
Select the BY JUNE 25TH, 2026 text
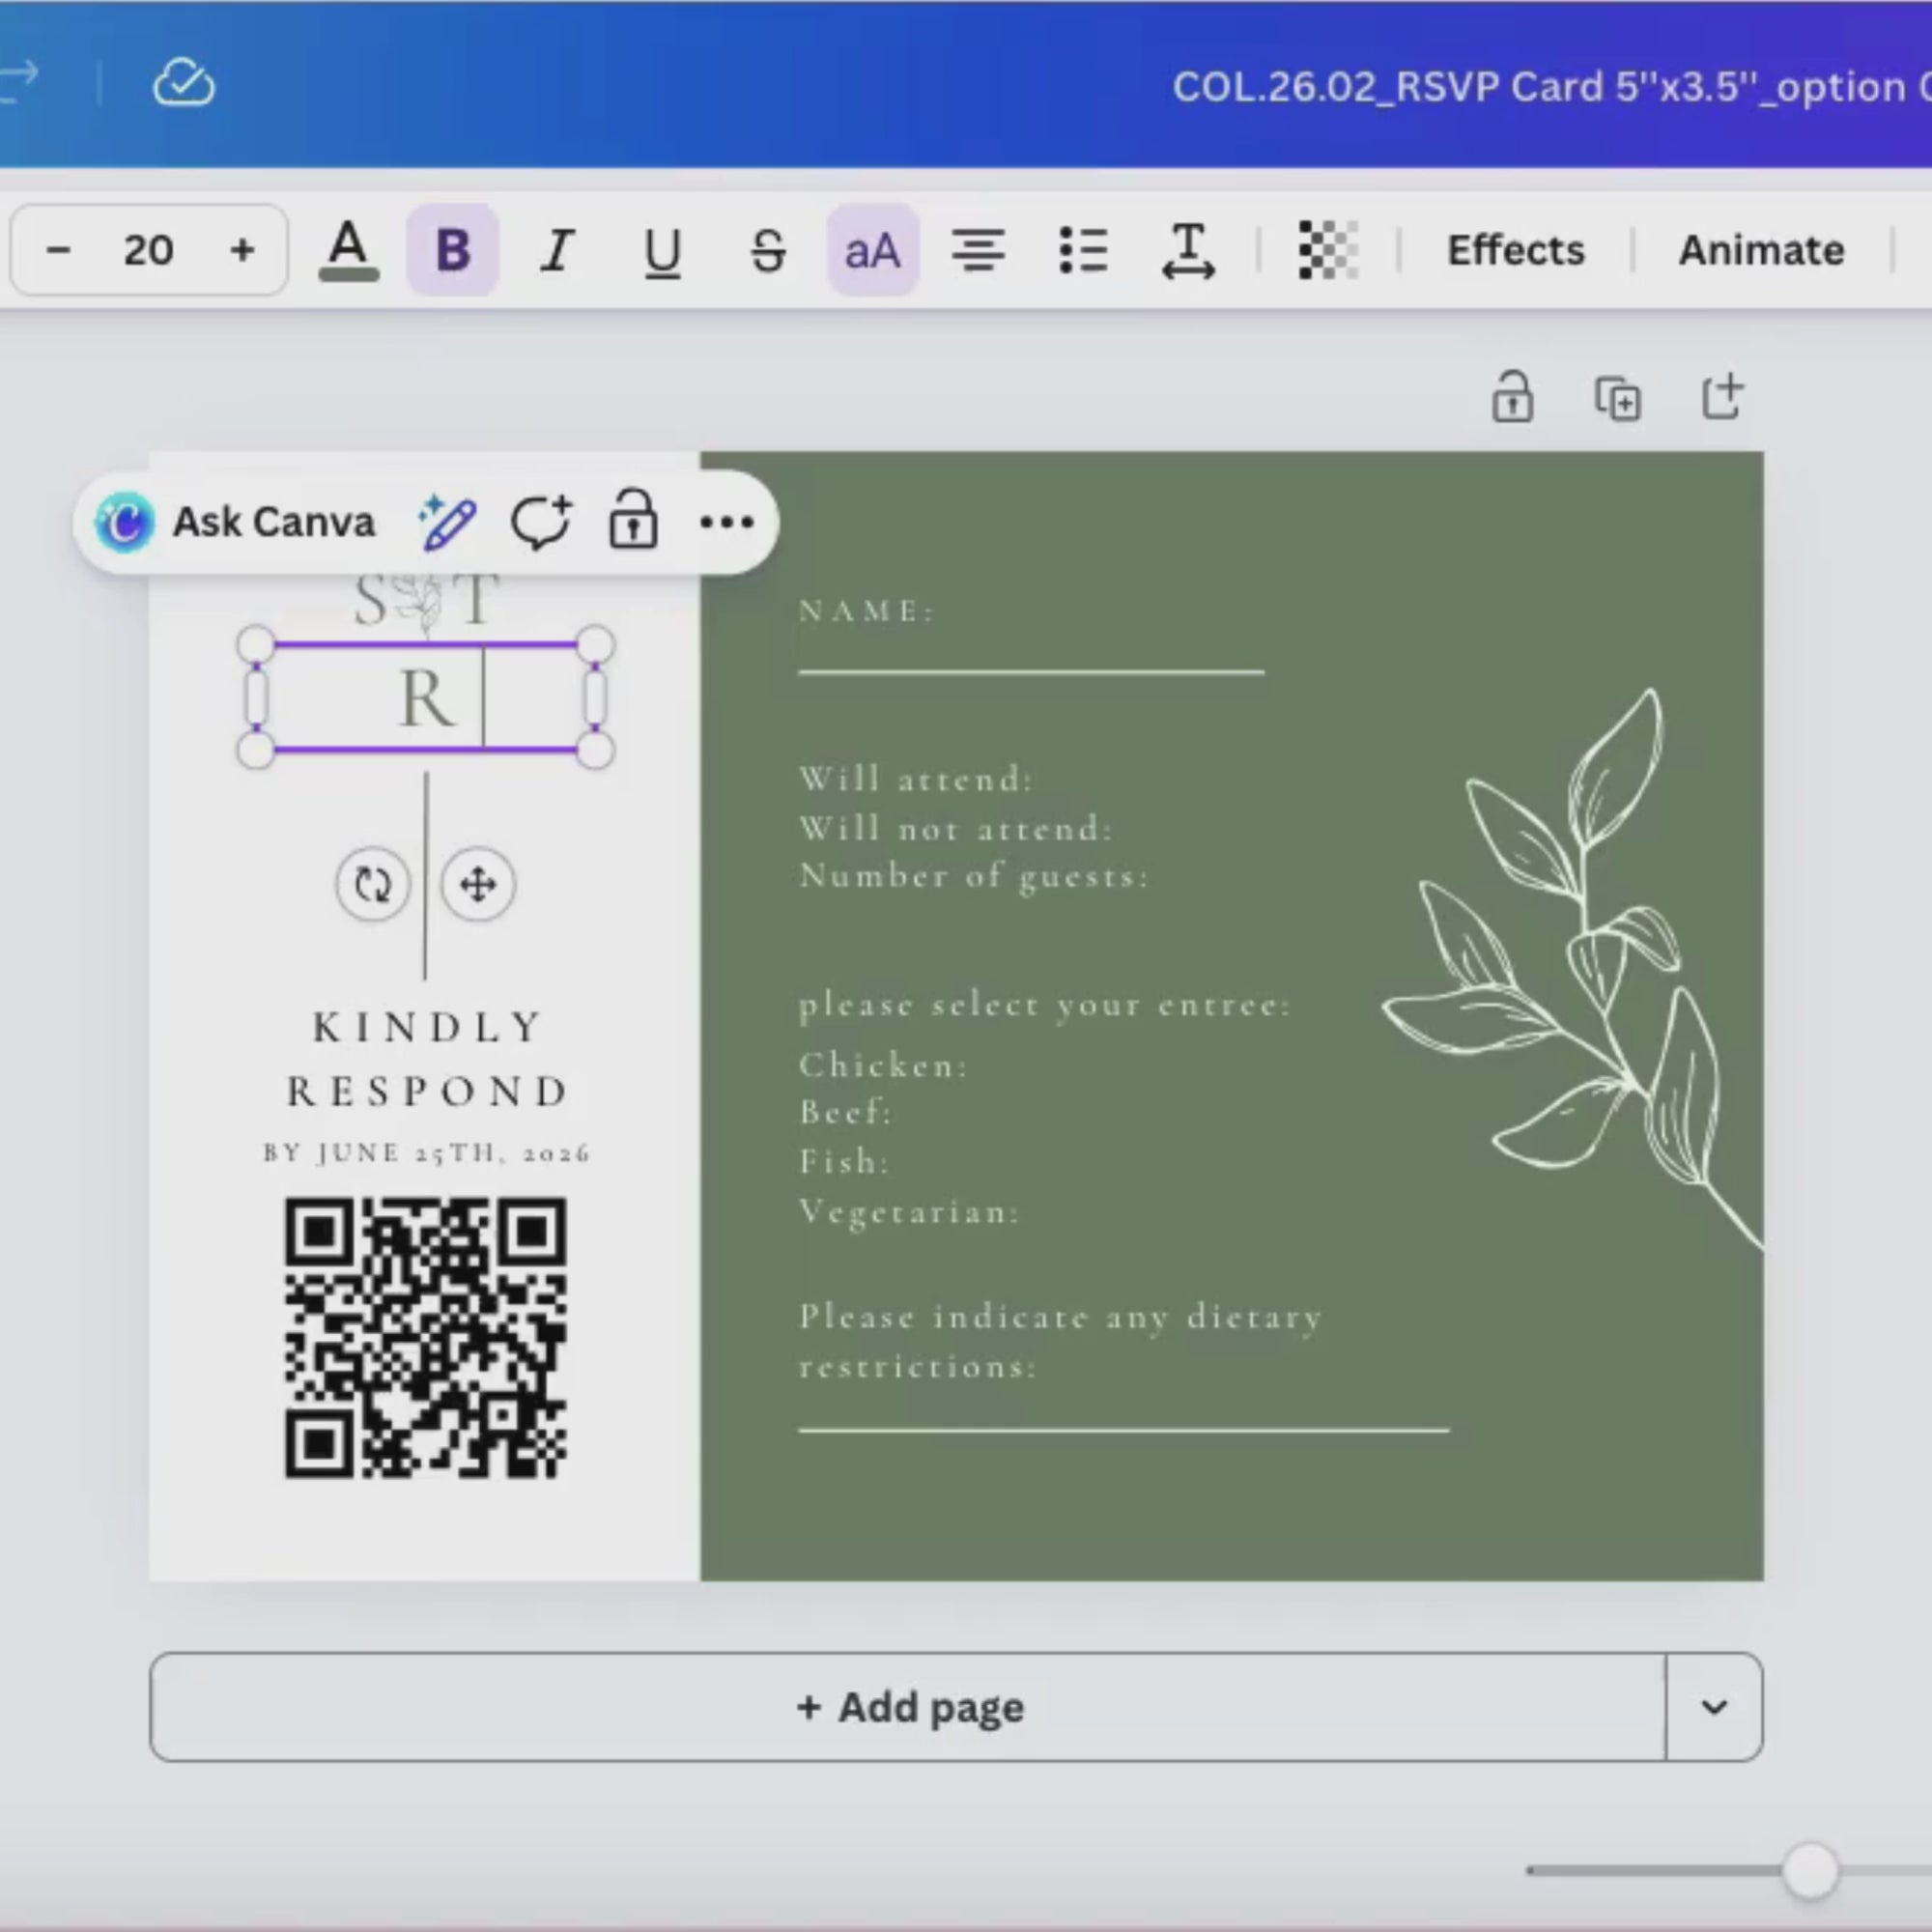click(x=427, y=1153)
